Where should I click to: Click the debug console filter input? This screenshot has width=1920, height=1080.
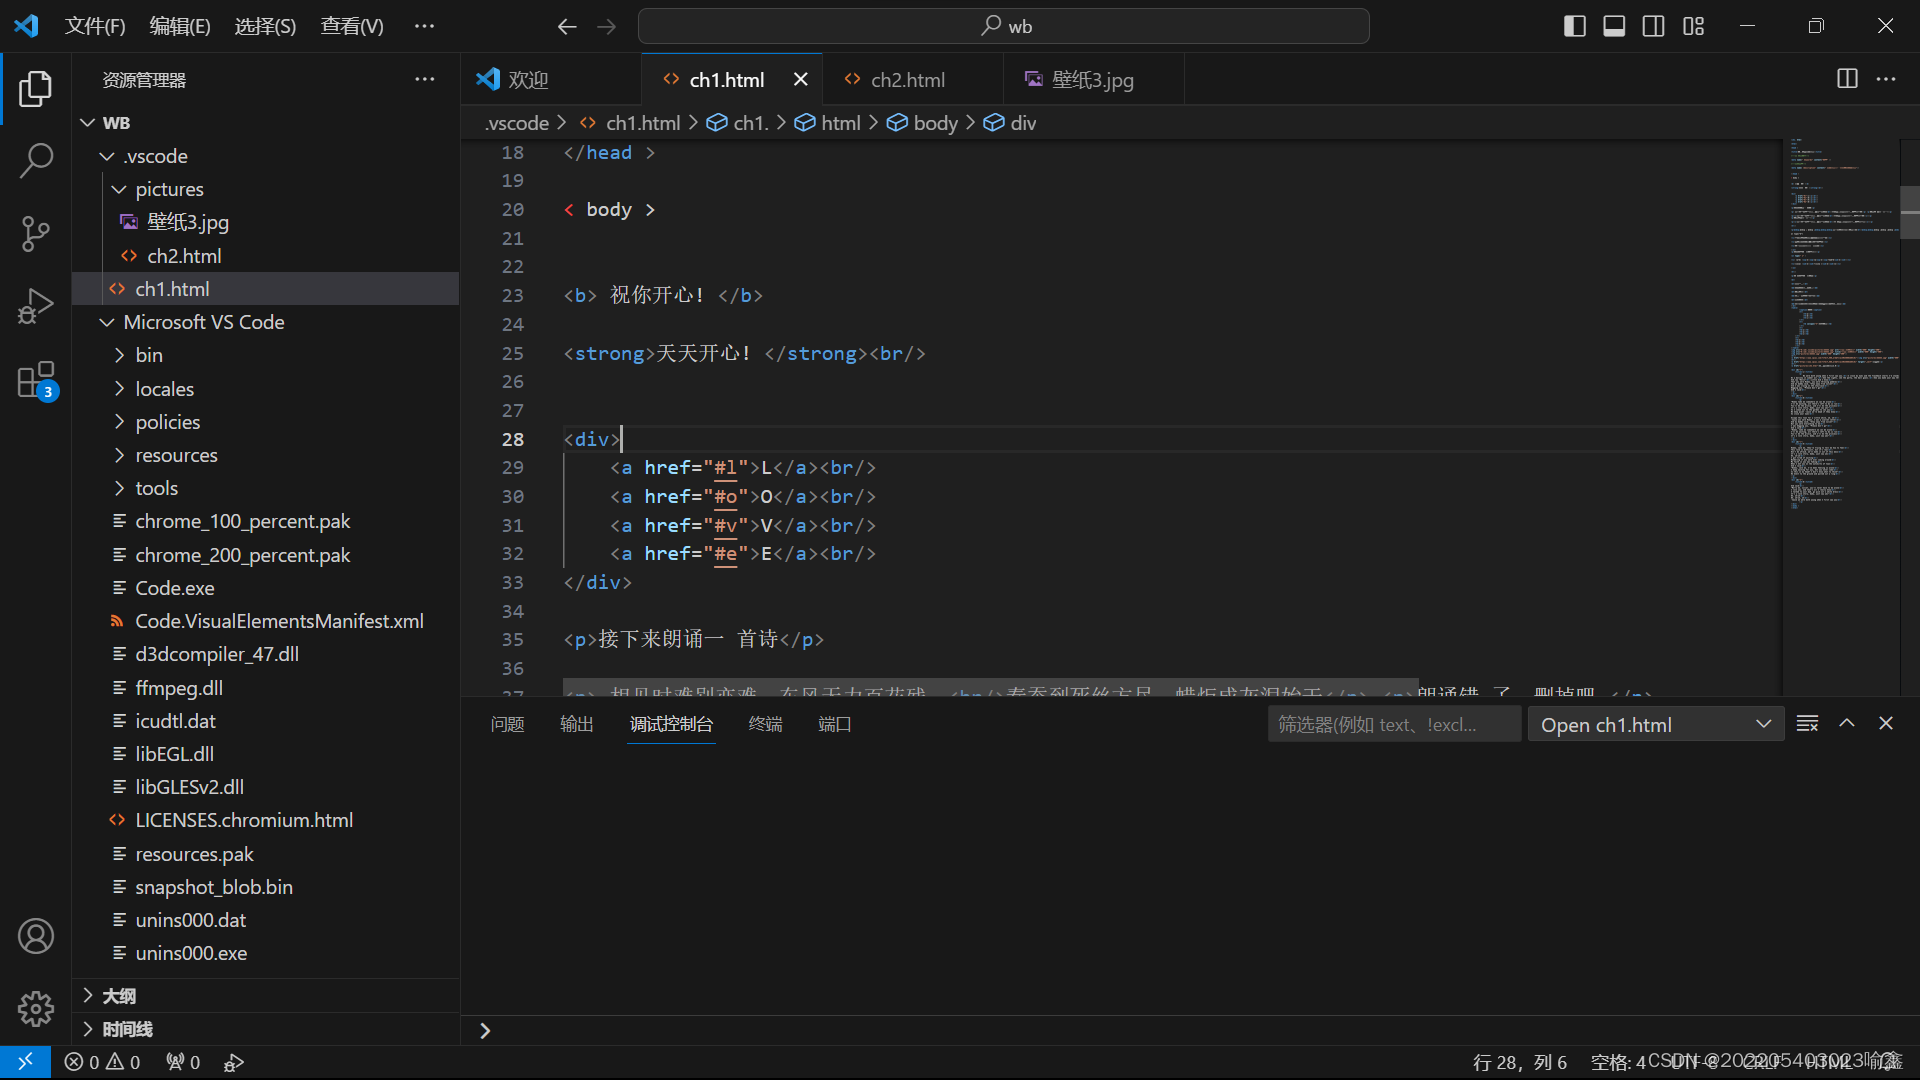pyautogui.click(x=1393, y=724)
